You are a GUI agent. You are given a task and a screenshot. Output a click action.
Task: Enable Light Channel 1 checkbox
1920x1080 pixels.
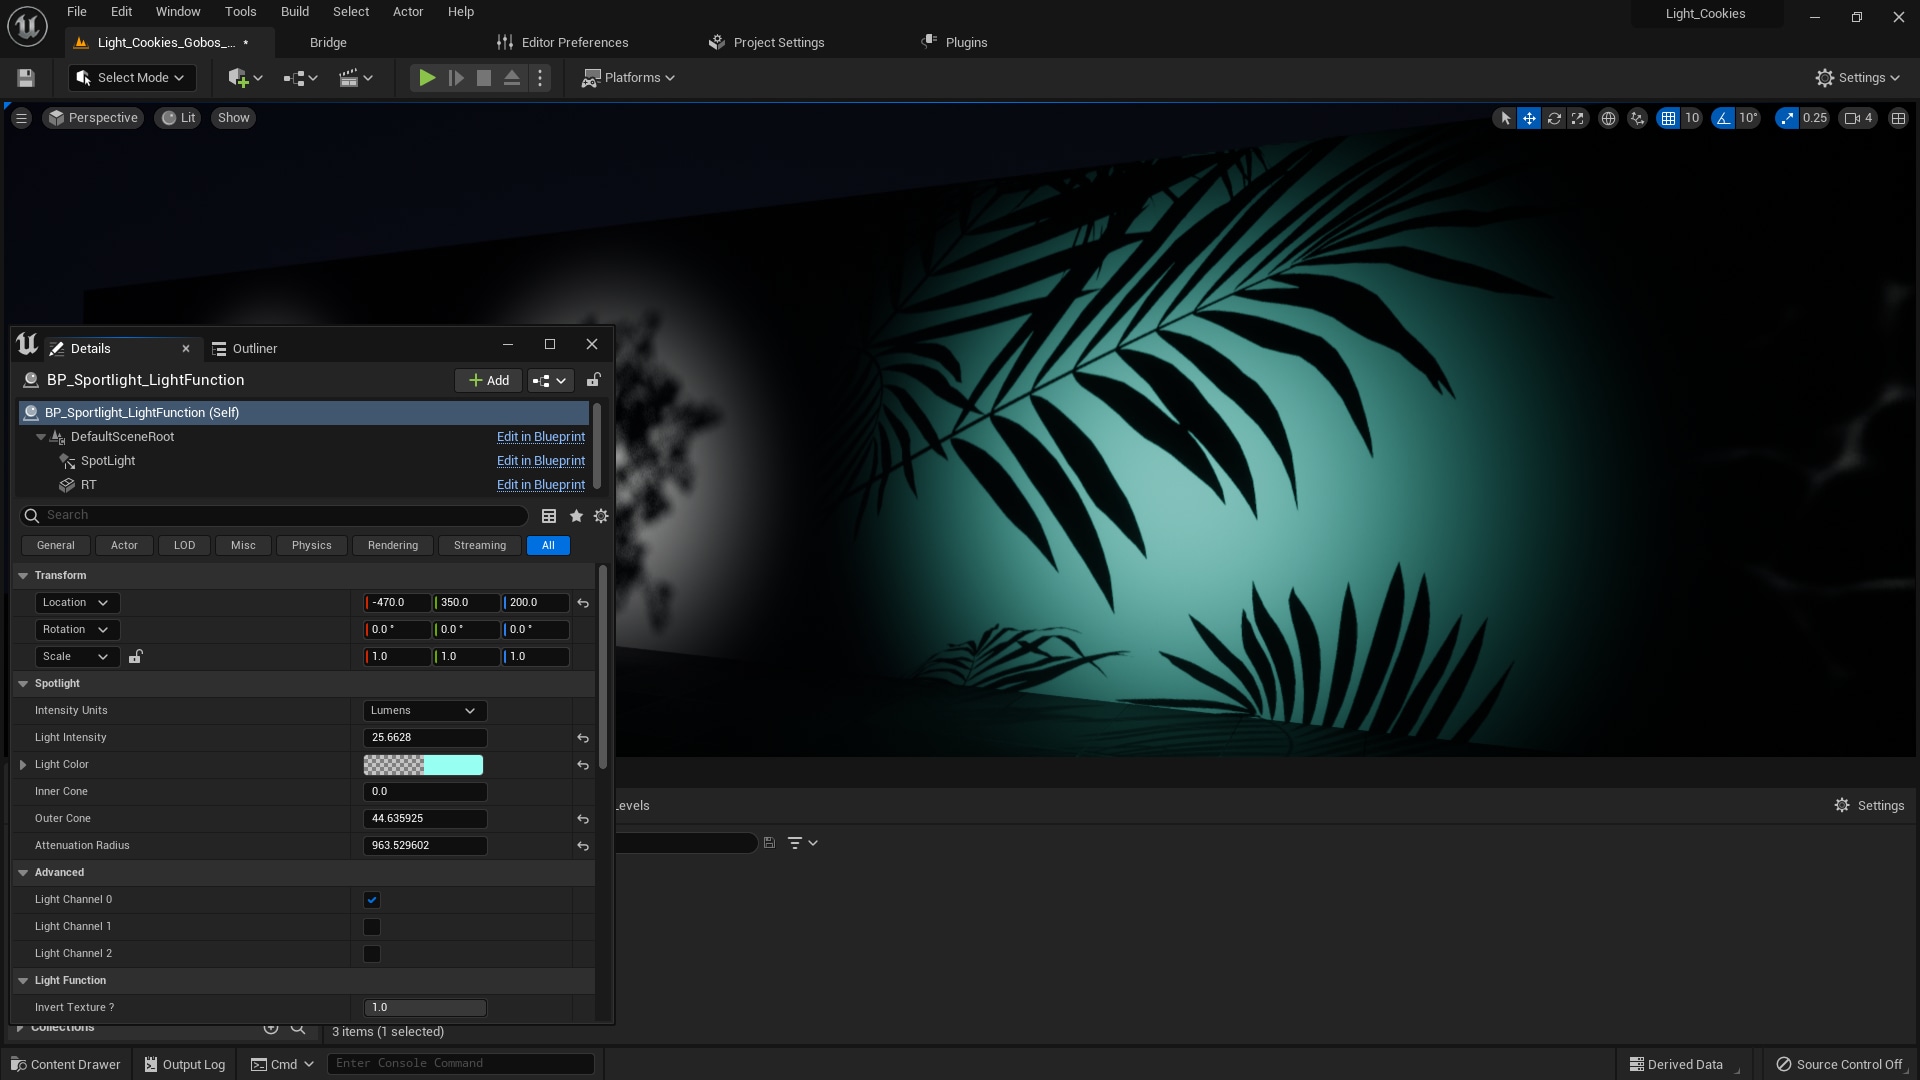[371, 927]
